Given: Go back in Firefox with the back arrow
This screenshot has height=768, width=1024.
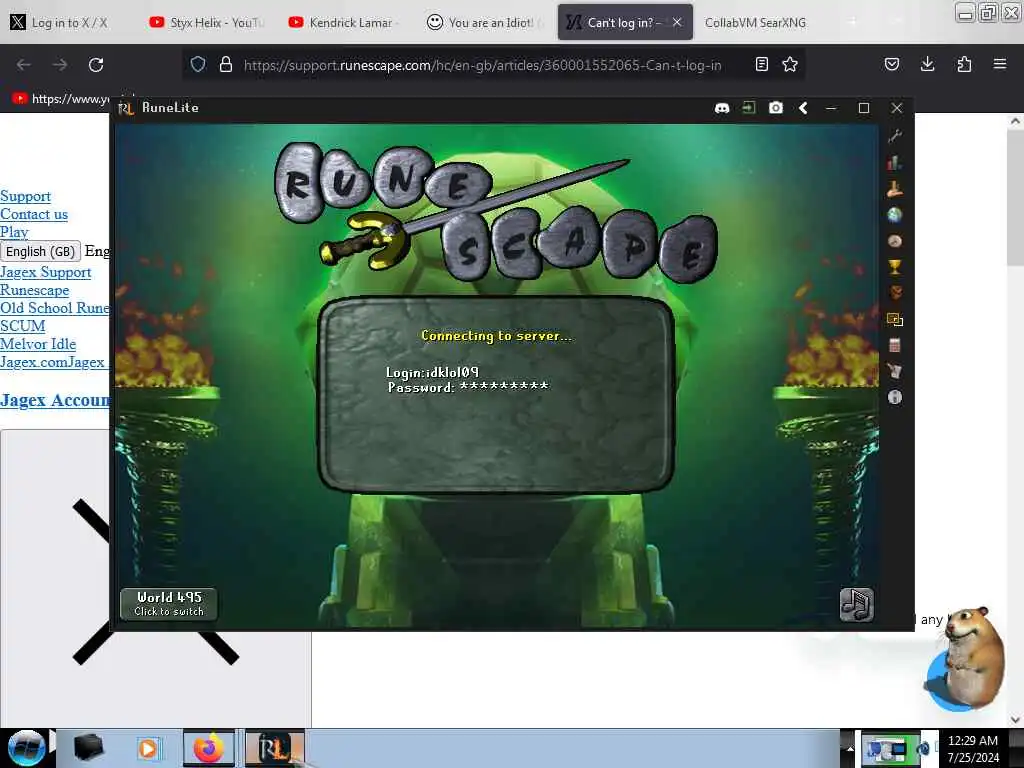Looking at the screenshot, I should (x=24, y=65).
